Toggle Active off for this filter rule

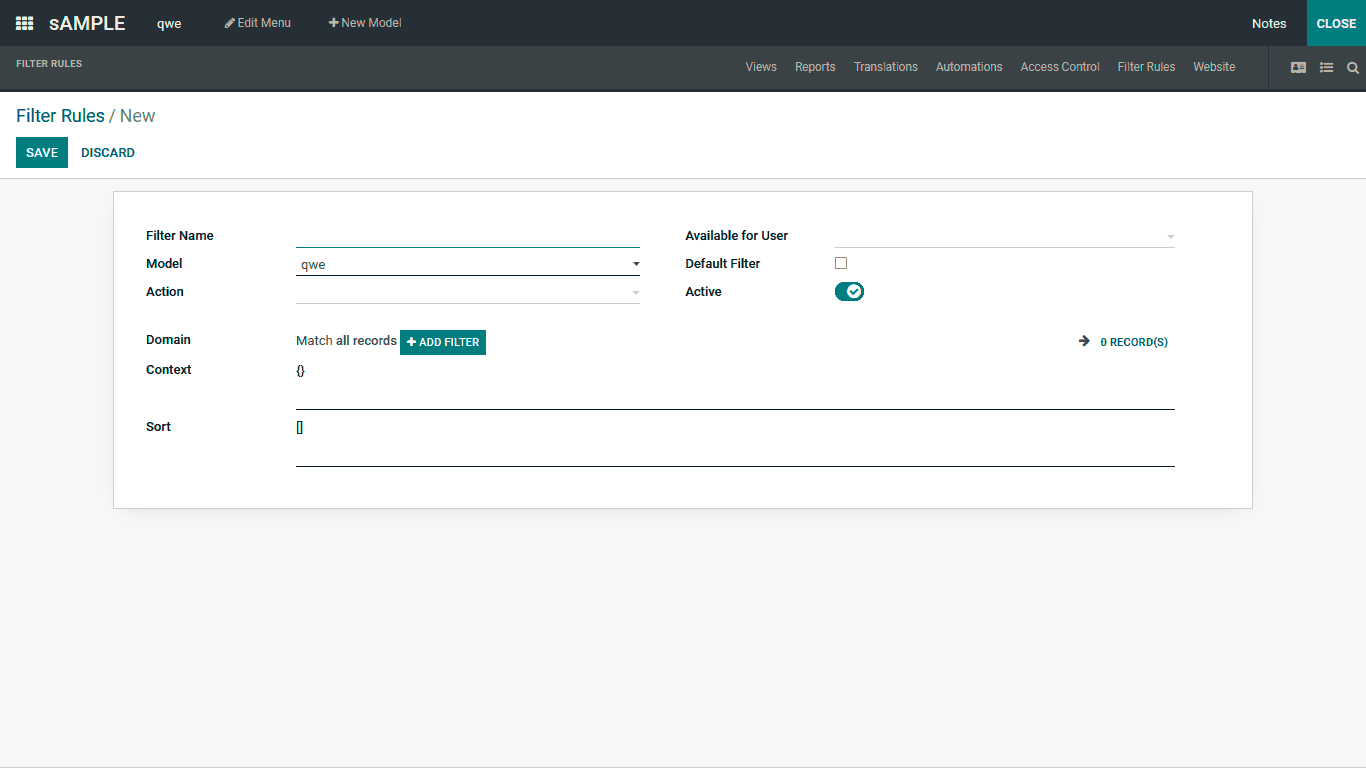click(849, 291)
